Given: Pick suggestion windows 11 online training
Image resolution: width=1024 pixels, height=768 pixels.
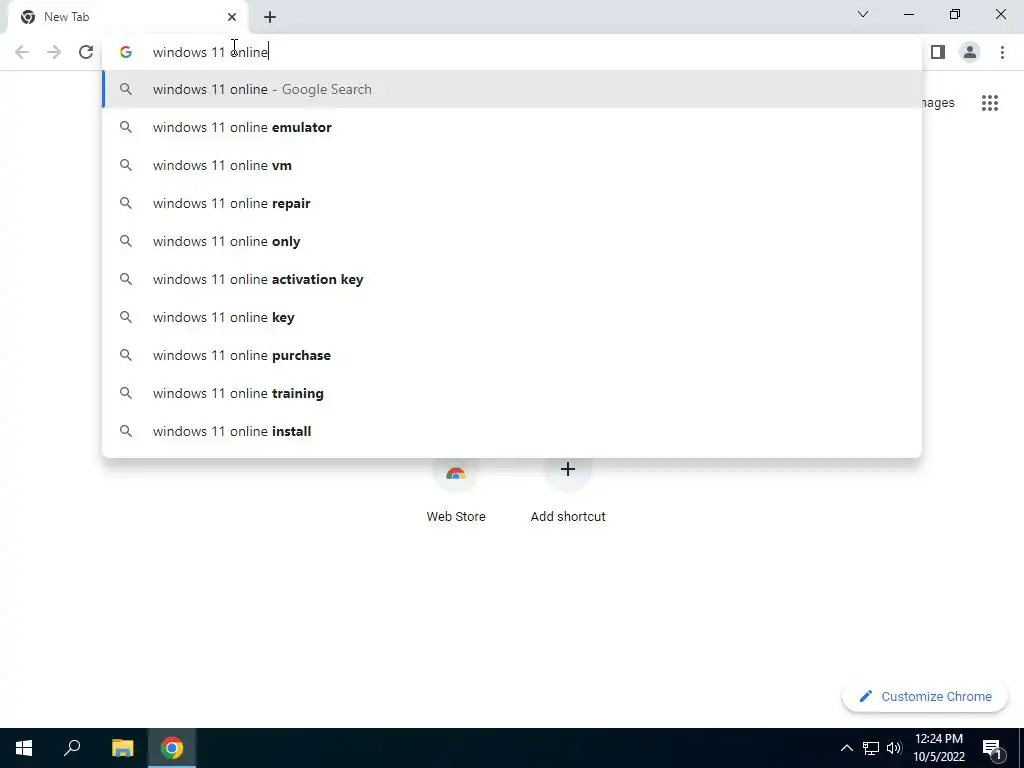Looking at the screenshot, I should [x=512, y=392].
